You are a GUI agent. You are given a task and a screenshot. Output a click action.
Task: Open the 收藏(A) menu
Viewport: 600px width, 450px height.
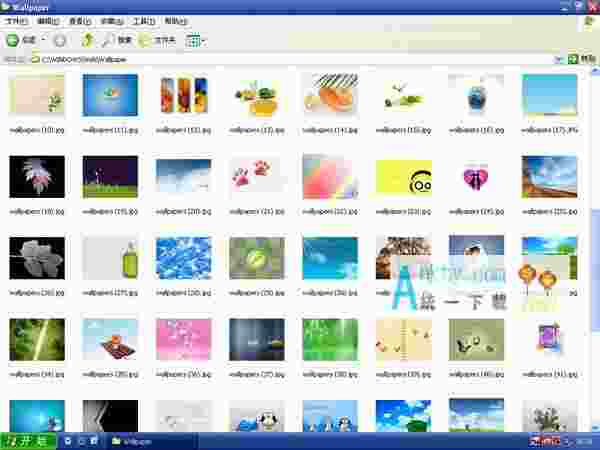point(112,21)
